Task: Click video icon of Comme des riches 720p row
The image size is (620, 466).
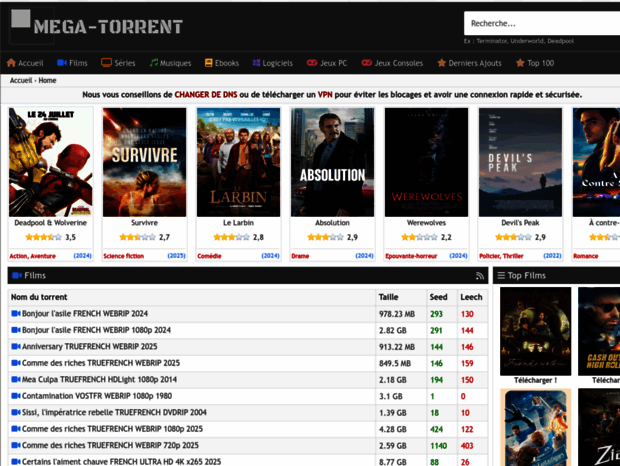Action: tap(16, 445)
